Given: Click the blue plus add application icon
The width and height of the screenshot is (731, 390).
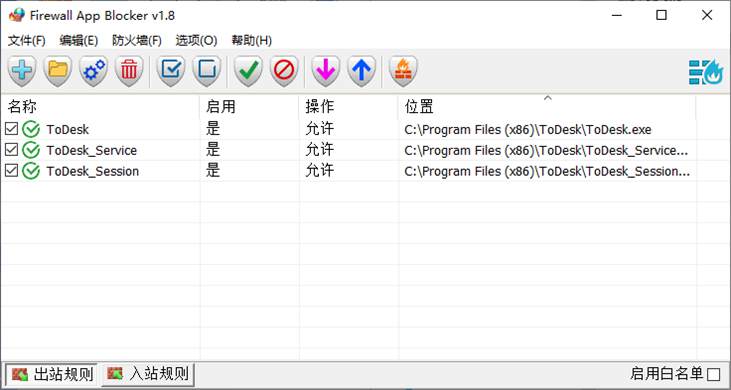Looking at the screenshot, I should pos(21,71).
